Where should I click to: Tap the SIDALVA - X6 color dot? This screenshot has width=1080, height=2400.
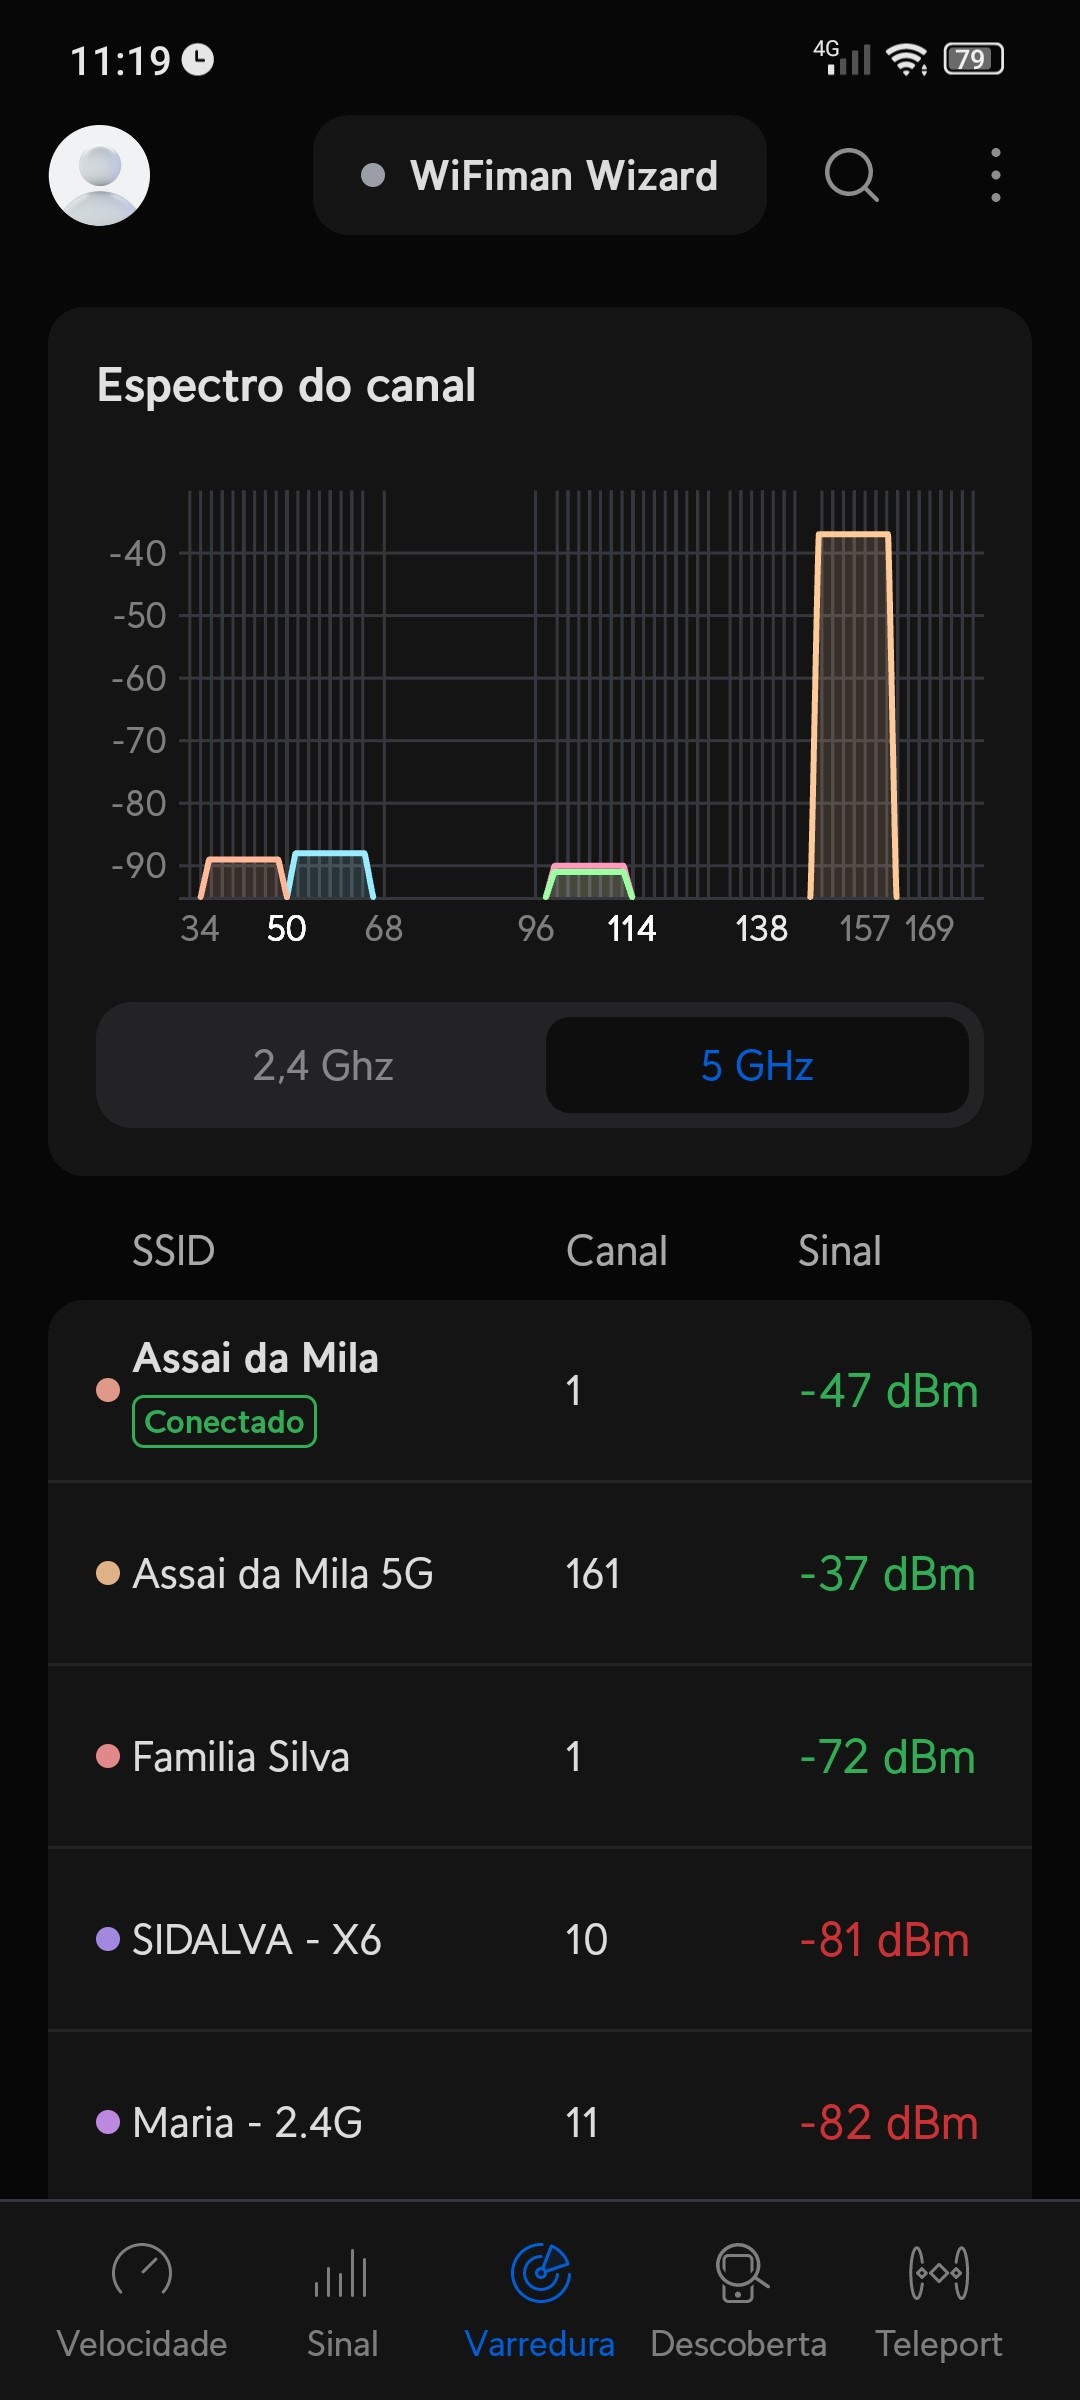pyautogui.click(x=108, y=1939)
